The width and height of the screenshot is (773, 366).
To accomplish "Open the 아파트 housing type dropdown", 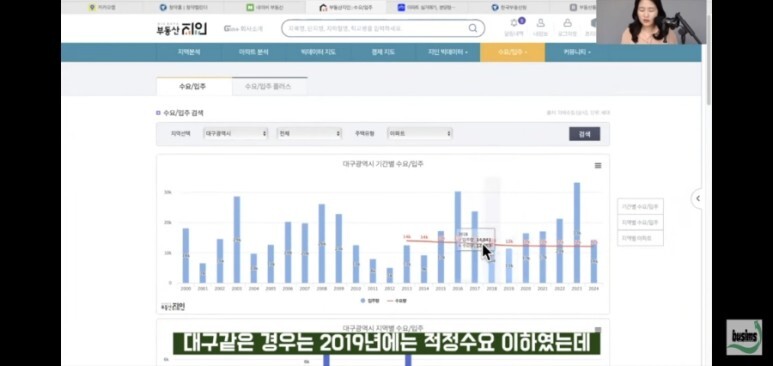I will [x=420, y=133].
